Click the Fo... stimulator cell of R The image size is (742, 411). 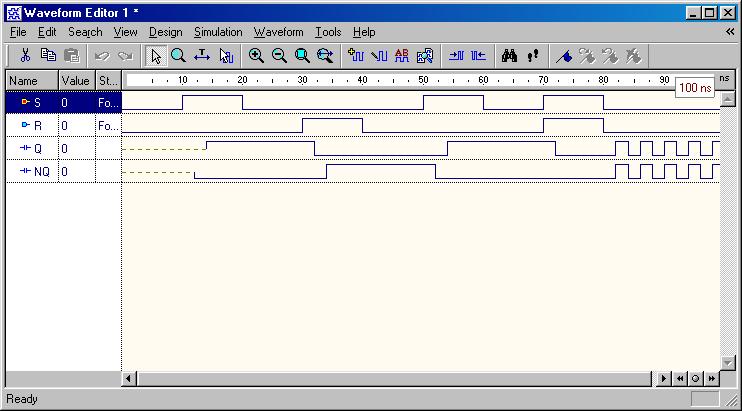[108, 125]
